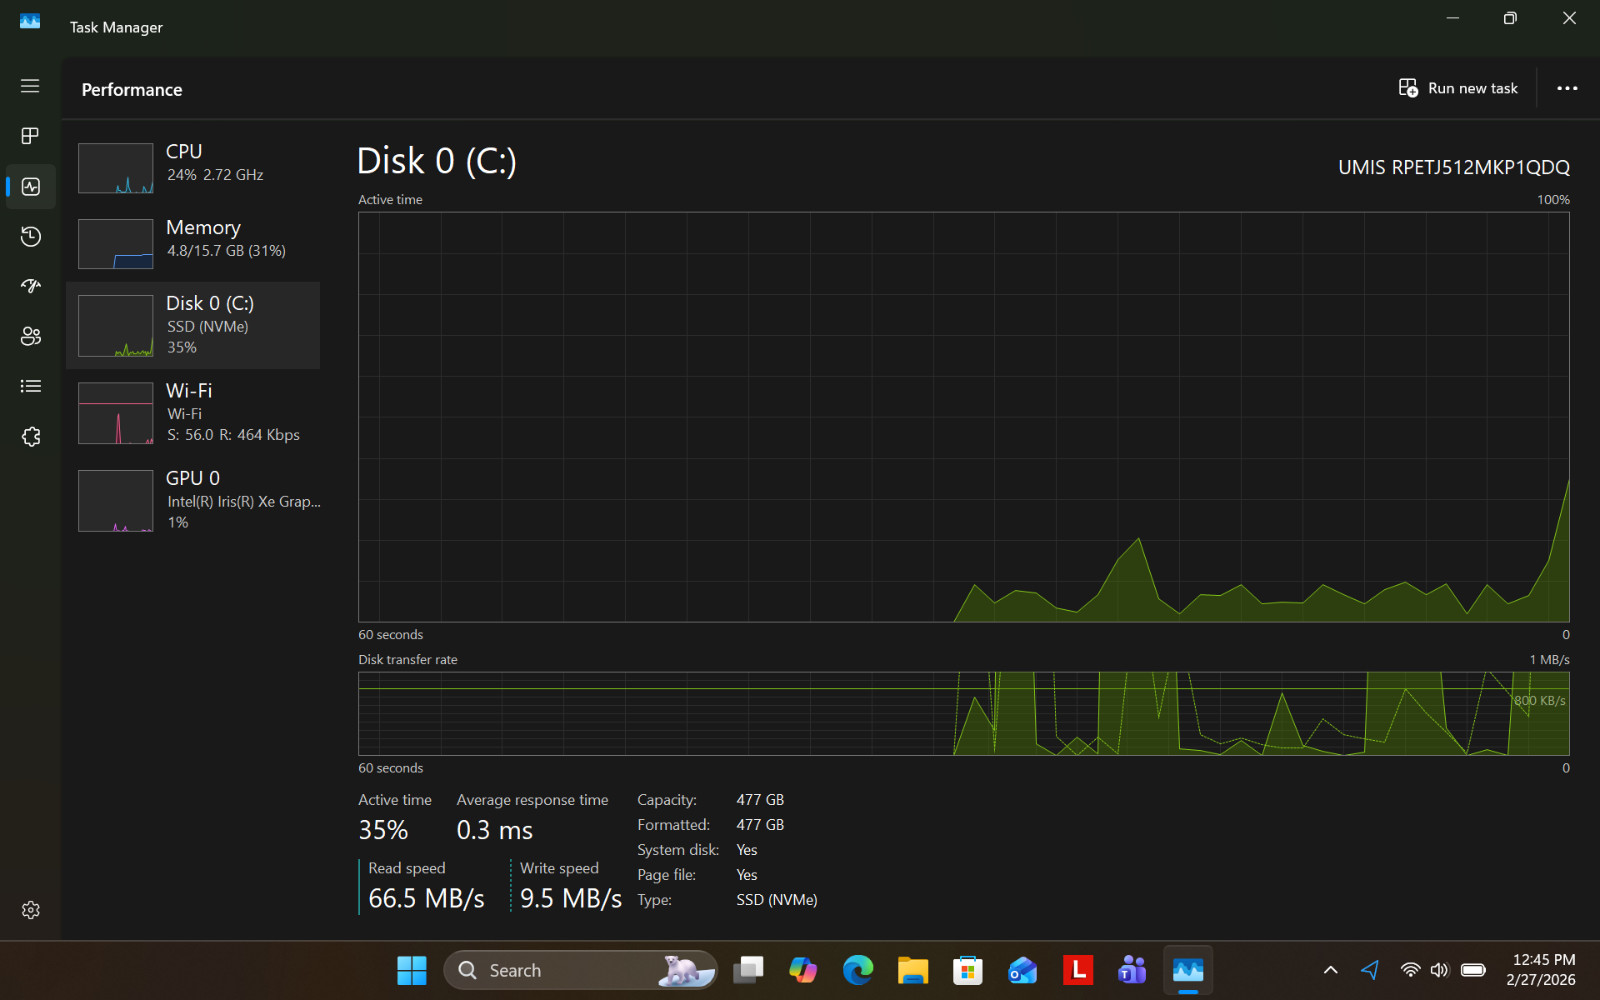
Task: Click the CPU mini graph thumbnail
Action: (116, 168)
